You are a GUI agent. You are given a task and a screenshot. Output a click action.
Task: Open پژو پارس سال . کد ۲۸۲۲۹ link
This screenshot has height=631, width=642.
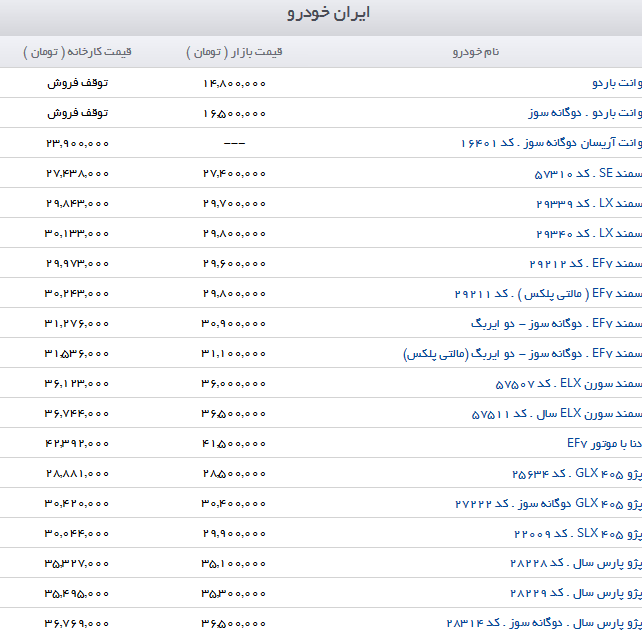(x=576, y=593)
